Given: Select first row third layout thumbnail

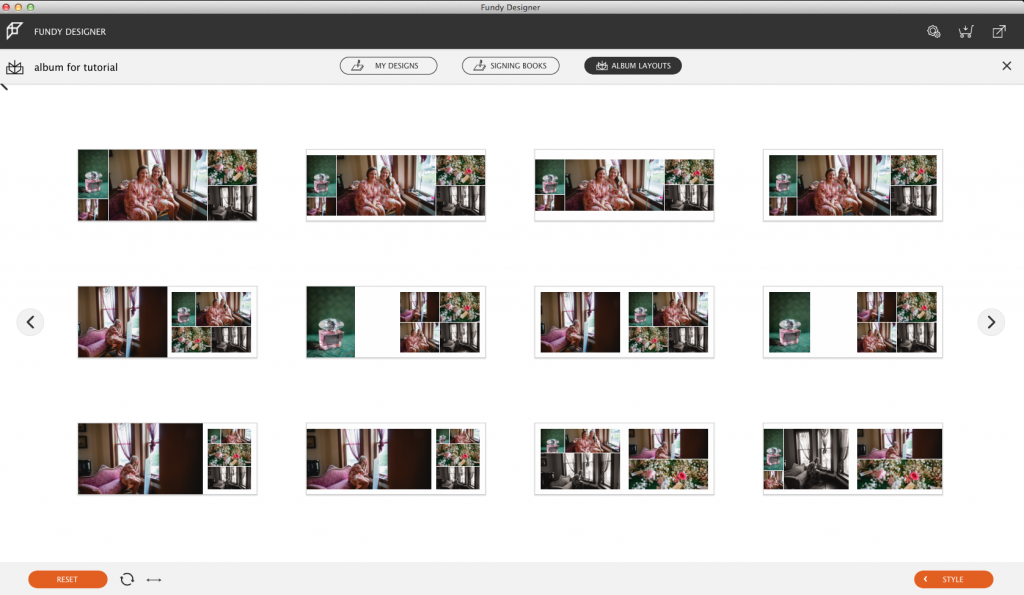Looking at the screenshot, I should tap(624, 185).
